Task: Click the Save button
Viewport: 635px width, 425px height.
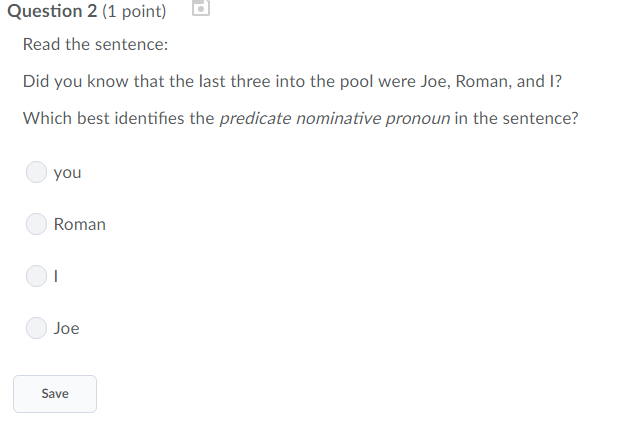Action: click(55, 394)
